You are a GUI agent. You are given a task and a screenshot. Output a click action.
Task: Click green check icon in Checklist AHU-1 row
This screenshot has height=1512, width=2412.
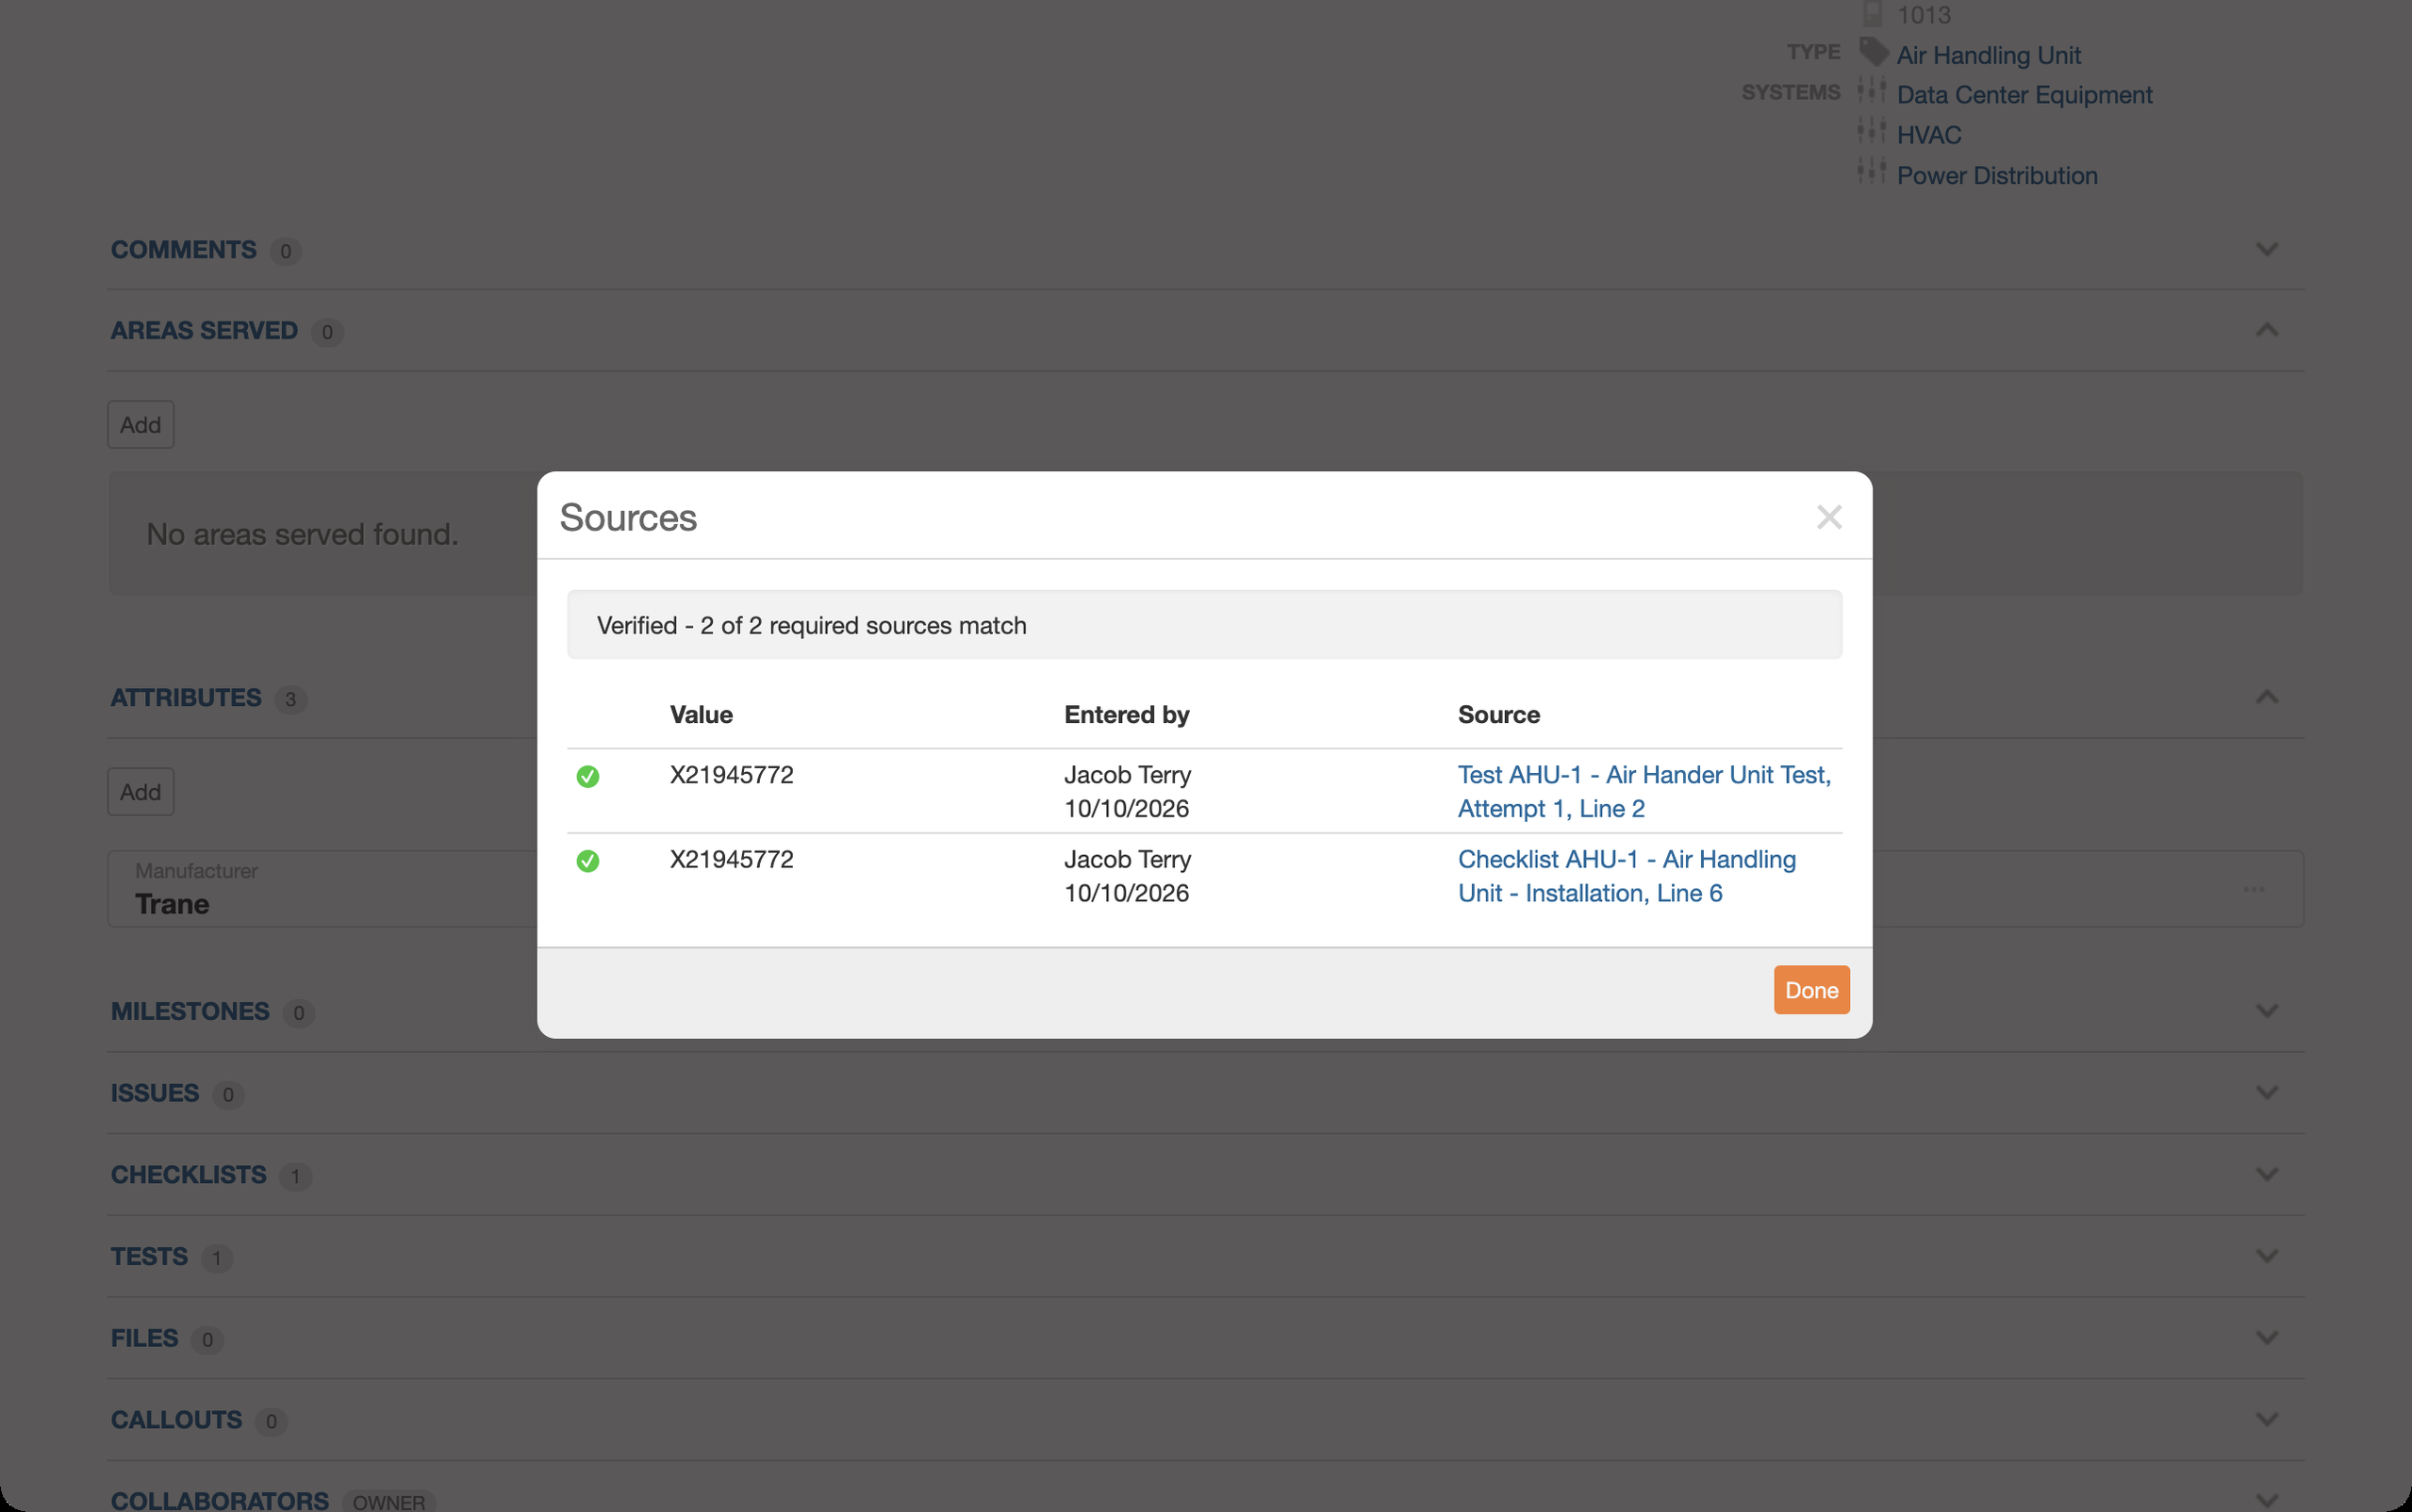point(588,860)
